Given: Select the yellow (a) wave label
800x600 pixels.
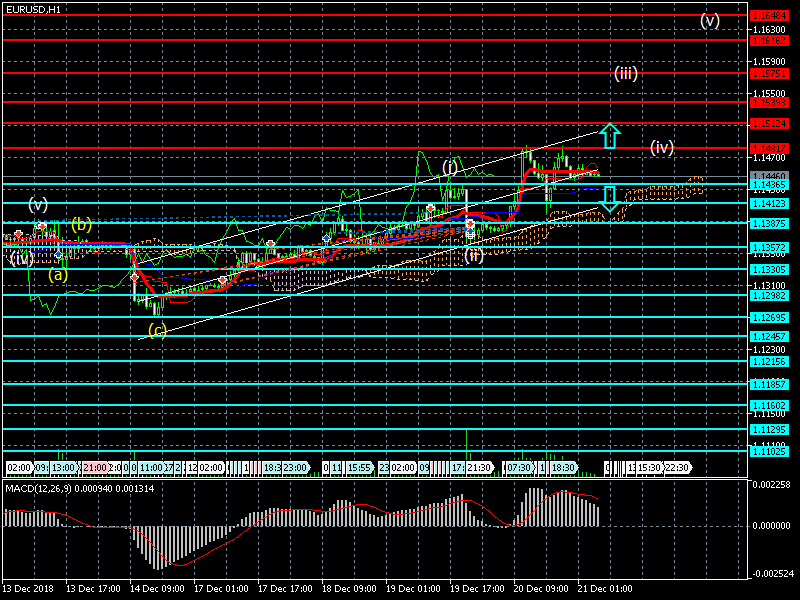Looking at the screenshot, I should pos(58,274).
